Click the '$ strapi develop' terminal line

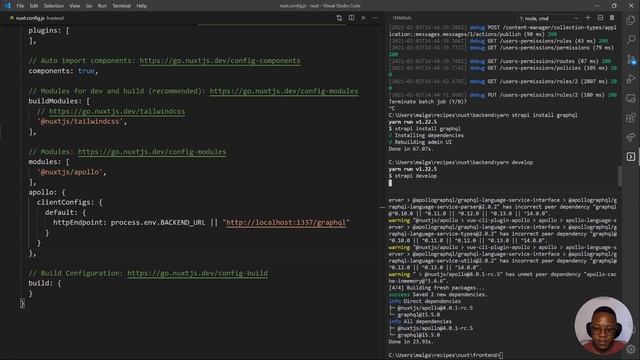pyautogui.click(x=413, y=176)
